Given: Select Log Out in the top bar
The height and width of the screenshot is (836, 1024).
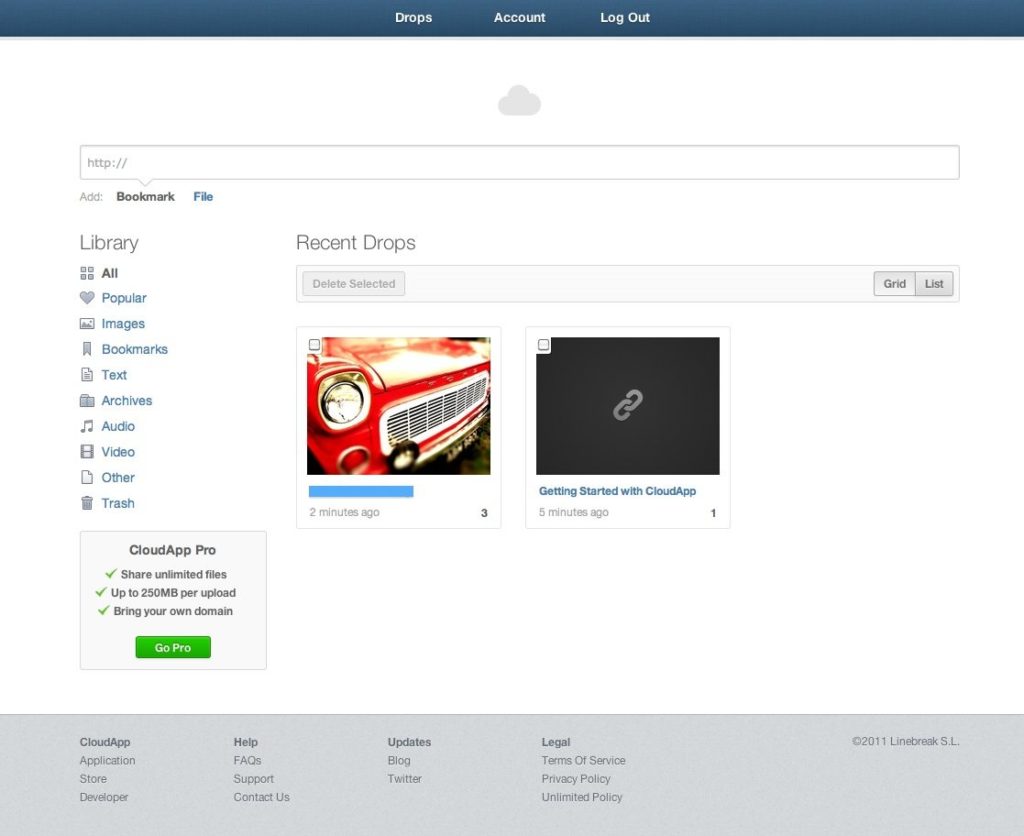Looking at the screenshot, I should [625, 18].
